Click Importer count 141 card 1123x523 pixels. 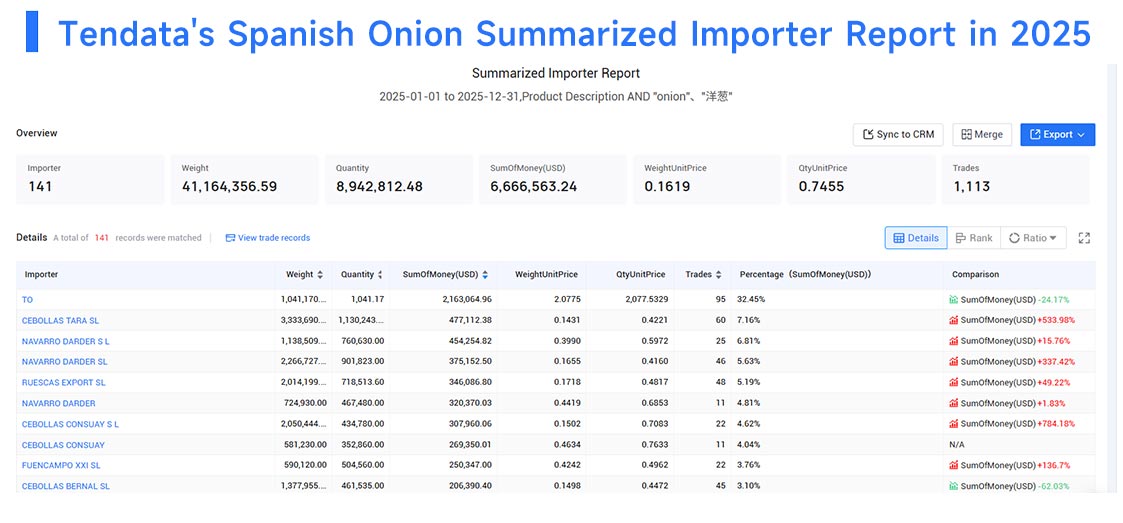[90, 179]
